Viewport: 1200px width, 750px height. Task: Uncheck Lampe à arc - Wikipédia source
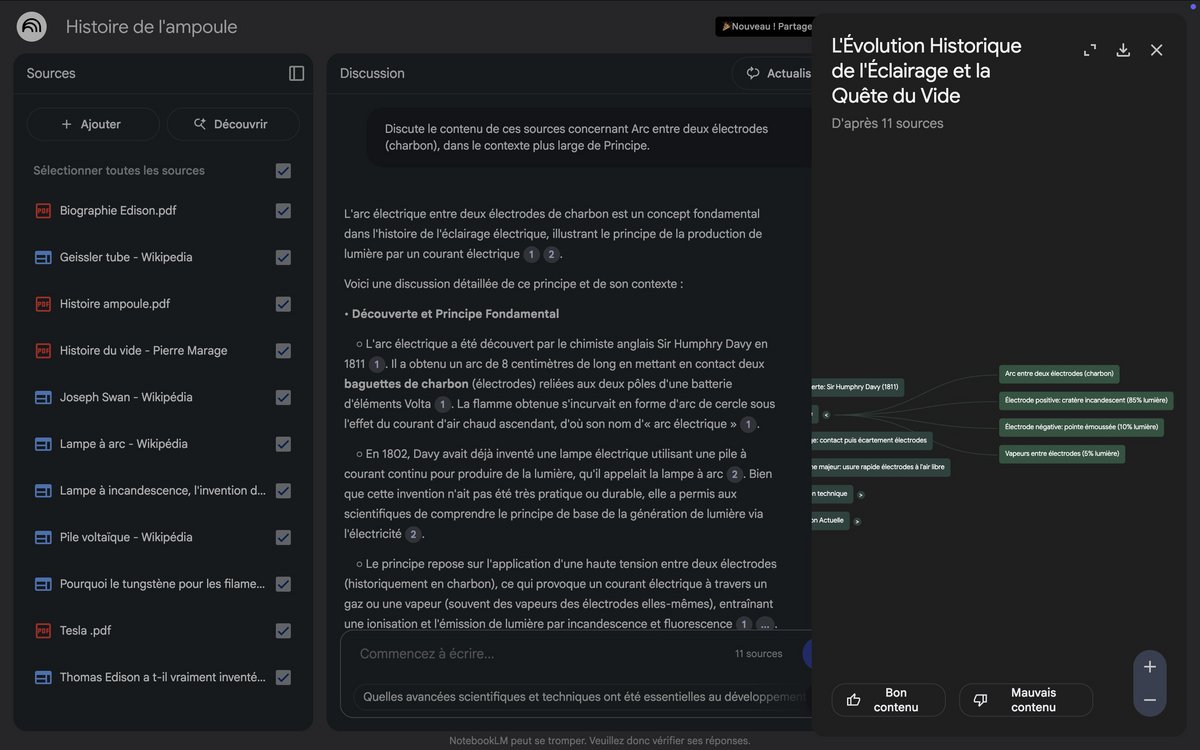point(283,444)
